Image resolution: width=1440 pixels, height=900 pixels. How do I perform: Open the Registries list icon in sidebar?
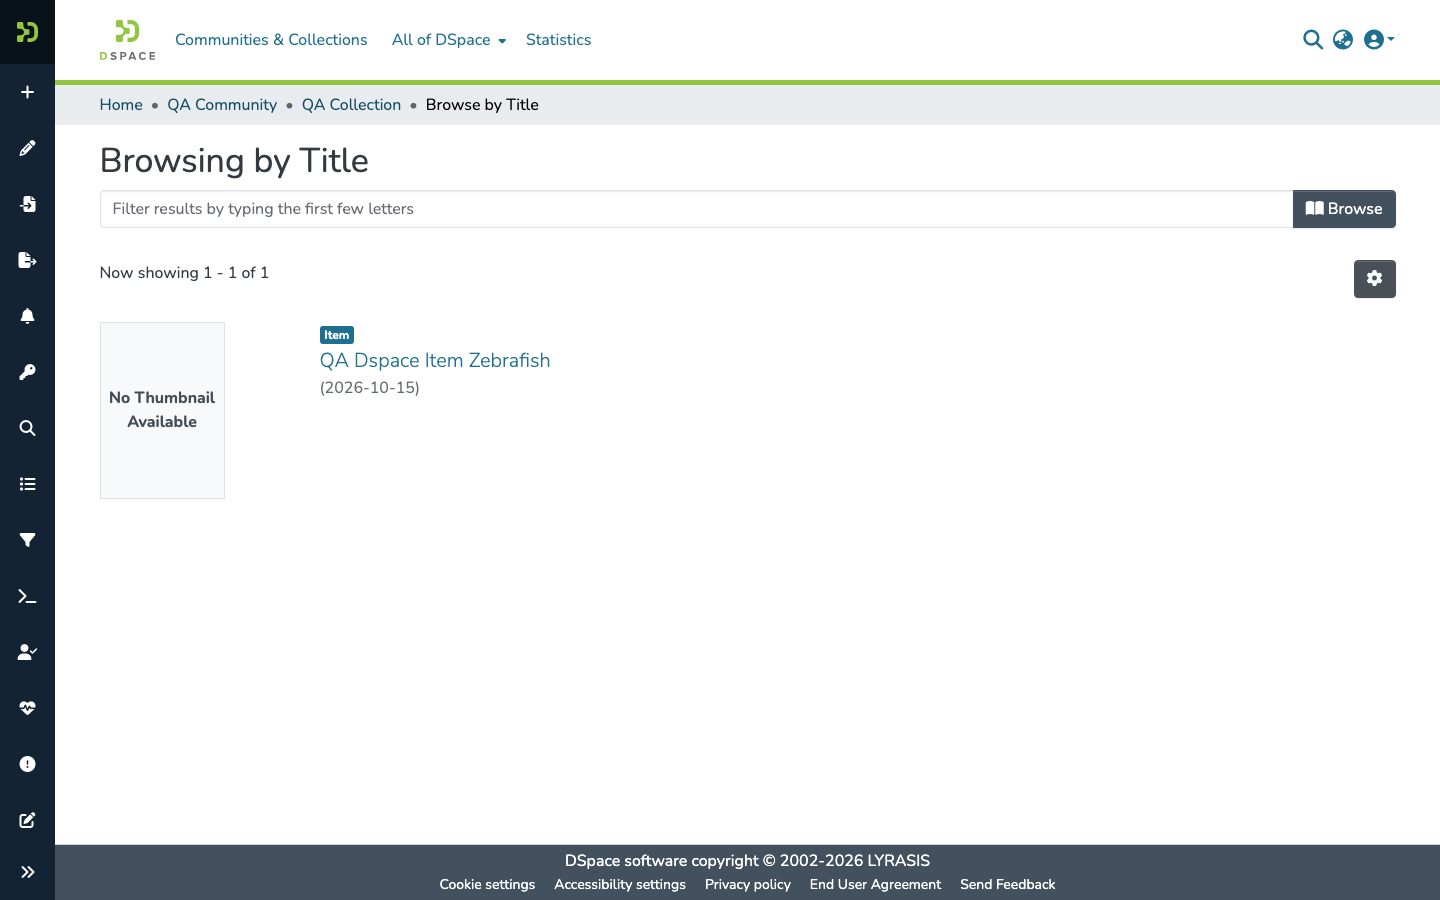27,484
